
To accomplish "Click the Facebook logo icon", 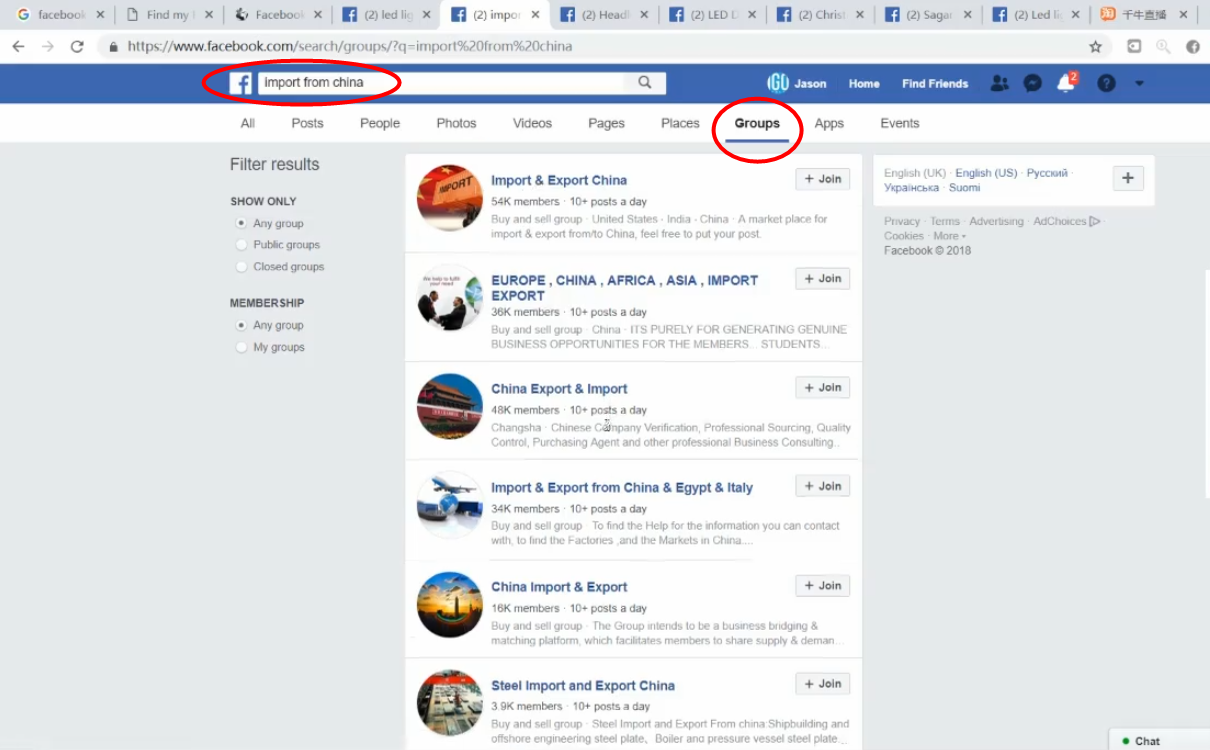I will [x=240, y=83].
